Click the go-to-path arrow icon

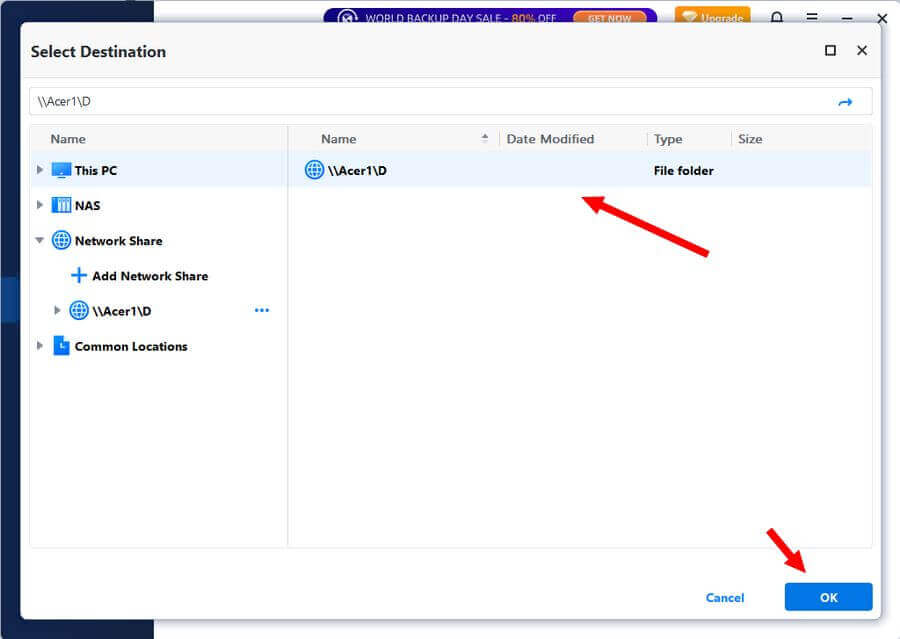click(x=845, y=102)
